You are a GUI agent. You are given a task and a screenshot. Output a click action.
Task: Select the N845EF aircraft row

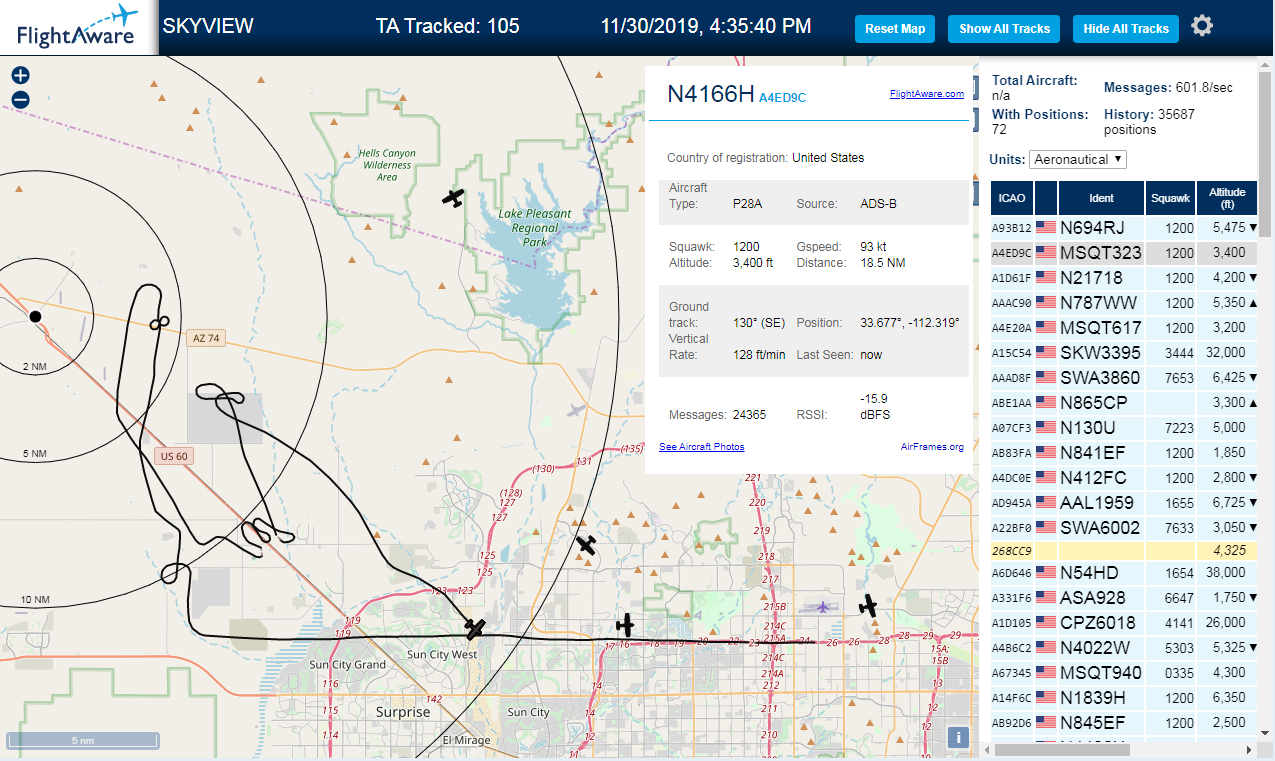(1124, 723)
